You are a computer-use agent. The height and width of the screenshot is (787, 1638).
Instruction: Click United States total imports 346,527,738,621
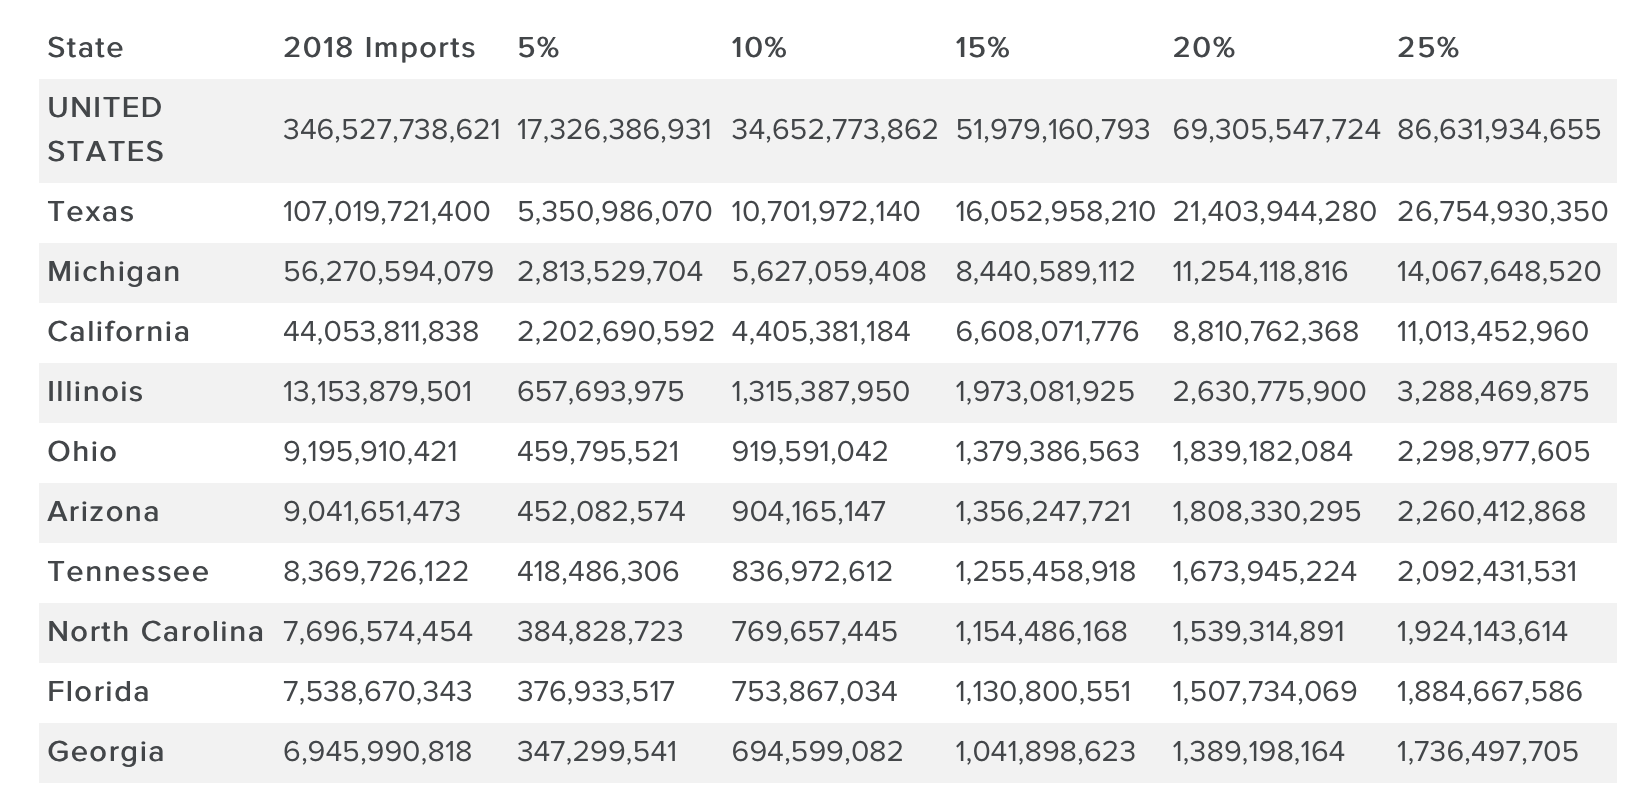coord(392,130)
